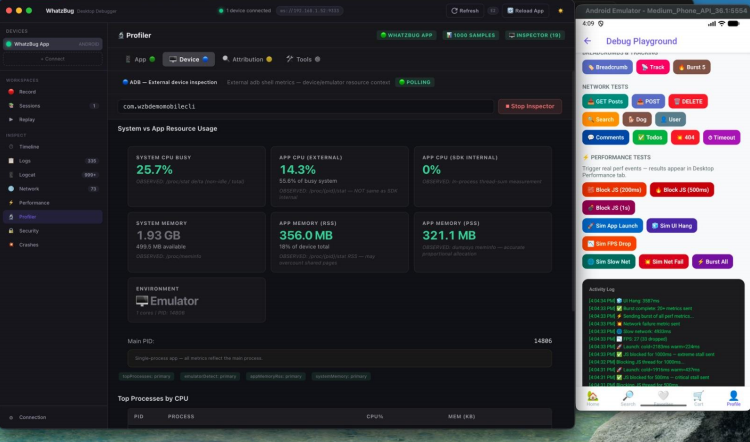
Task: Tap the Comments button
Action: point(606,137)
